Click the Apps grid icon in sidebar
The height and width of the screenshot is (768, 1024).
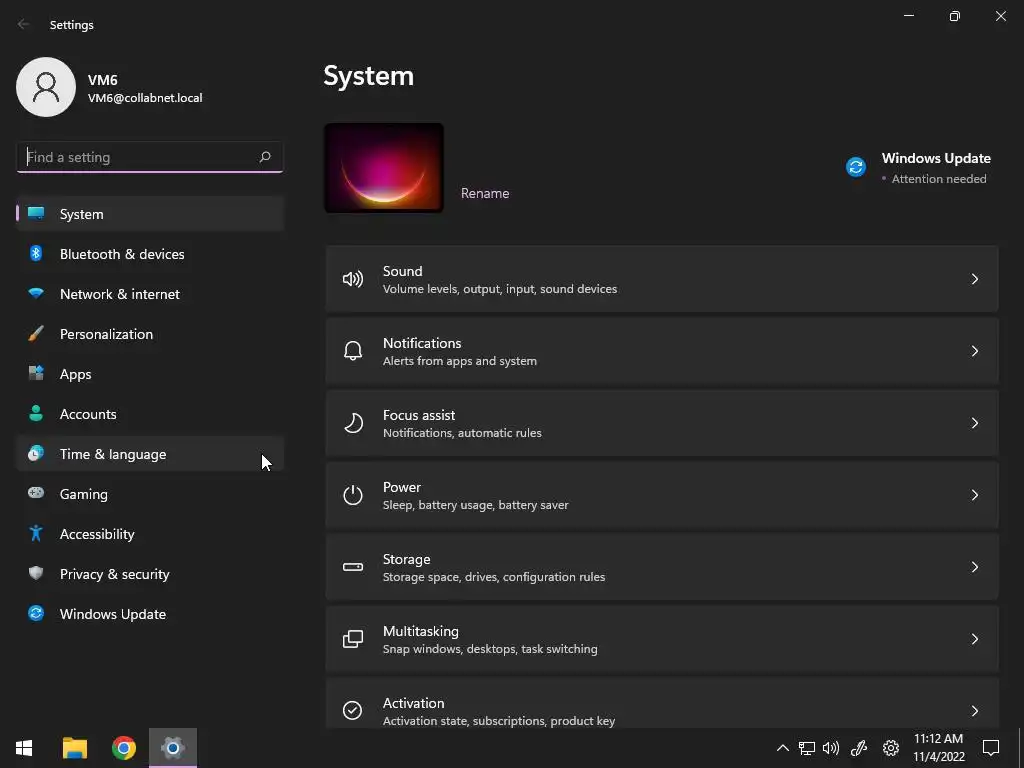tap(36, 373)
